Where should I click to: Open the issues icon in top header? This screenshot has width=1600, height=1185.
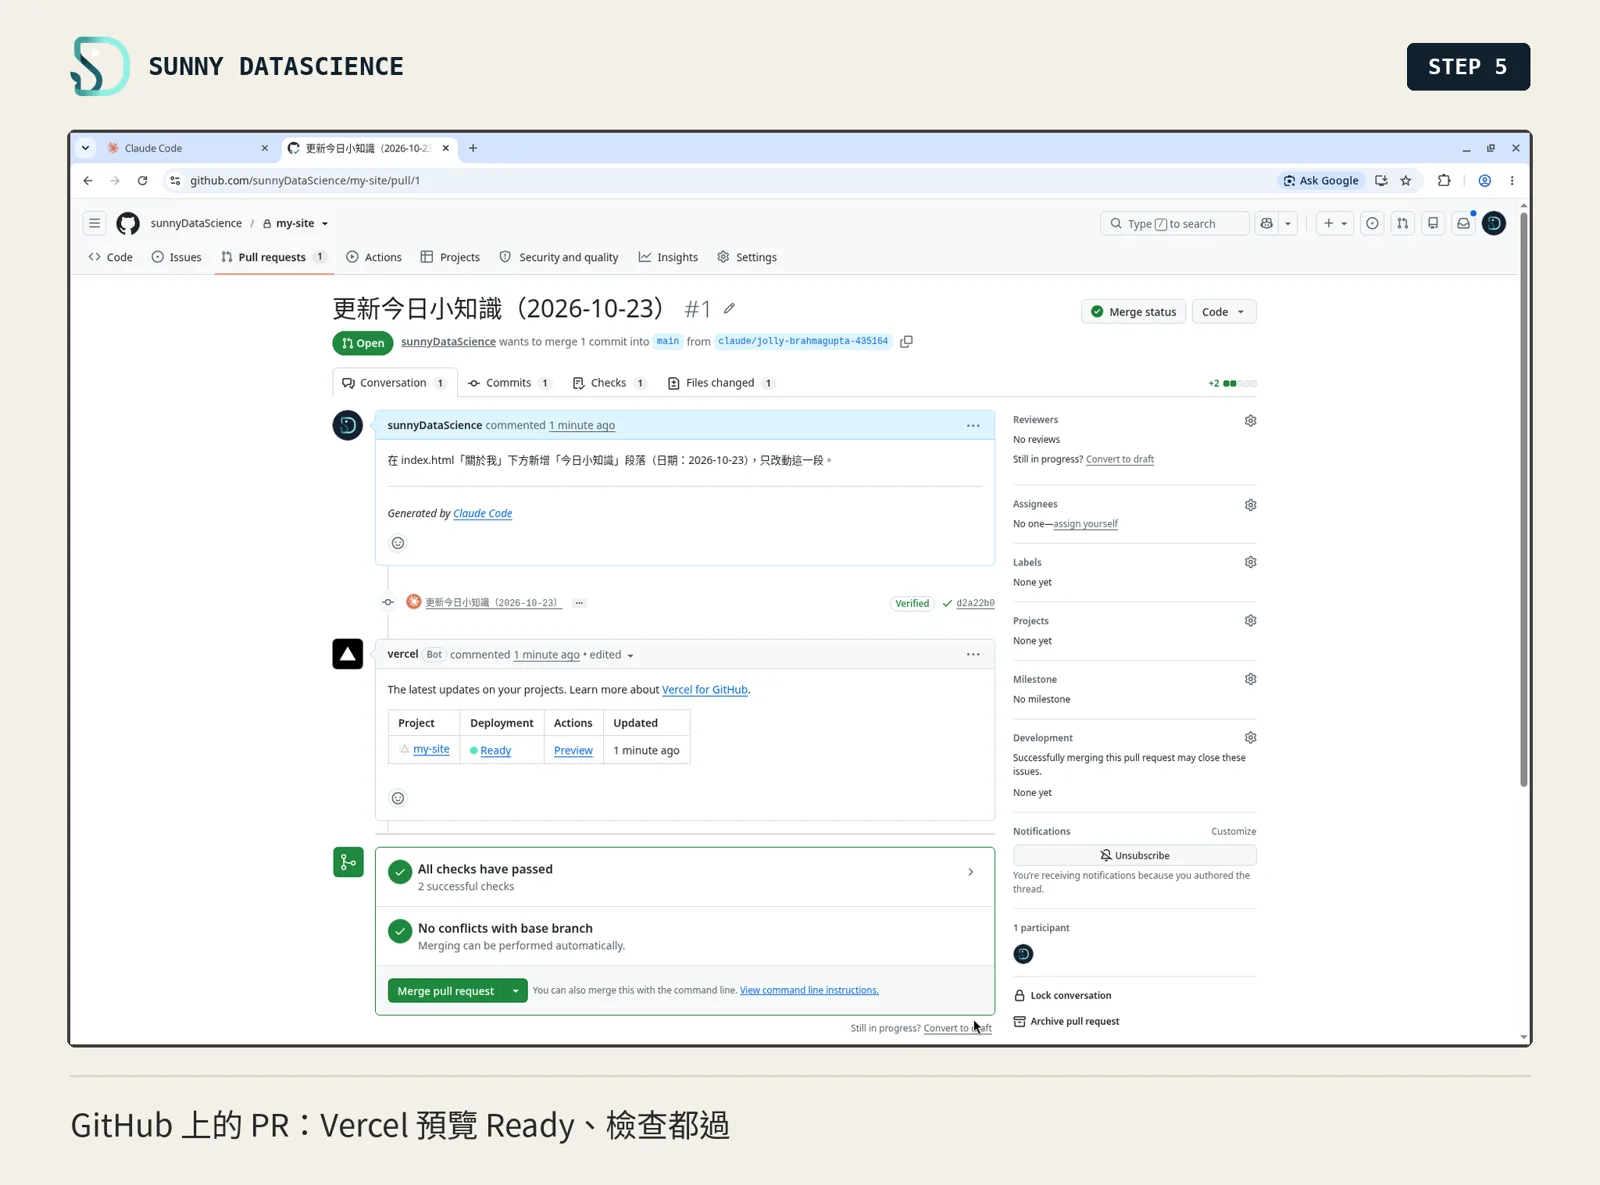[1372, 223]
